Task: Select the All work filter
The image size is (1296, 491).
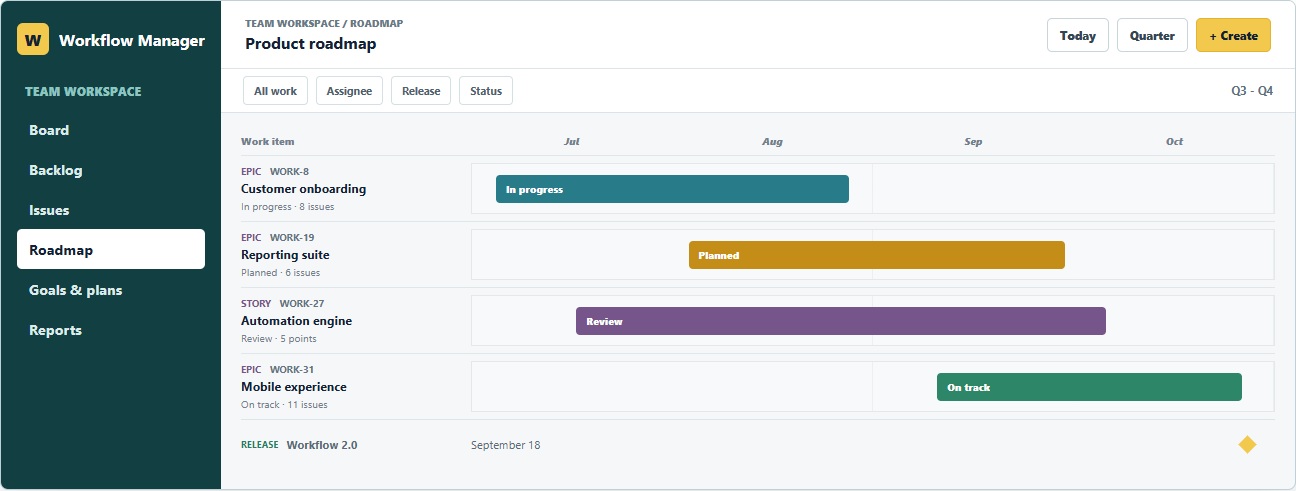Action: coord(275,91)
